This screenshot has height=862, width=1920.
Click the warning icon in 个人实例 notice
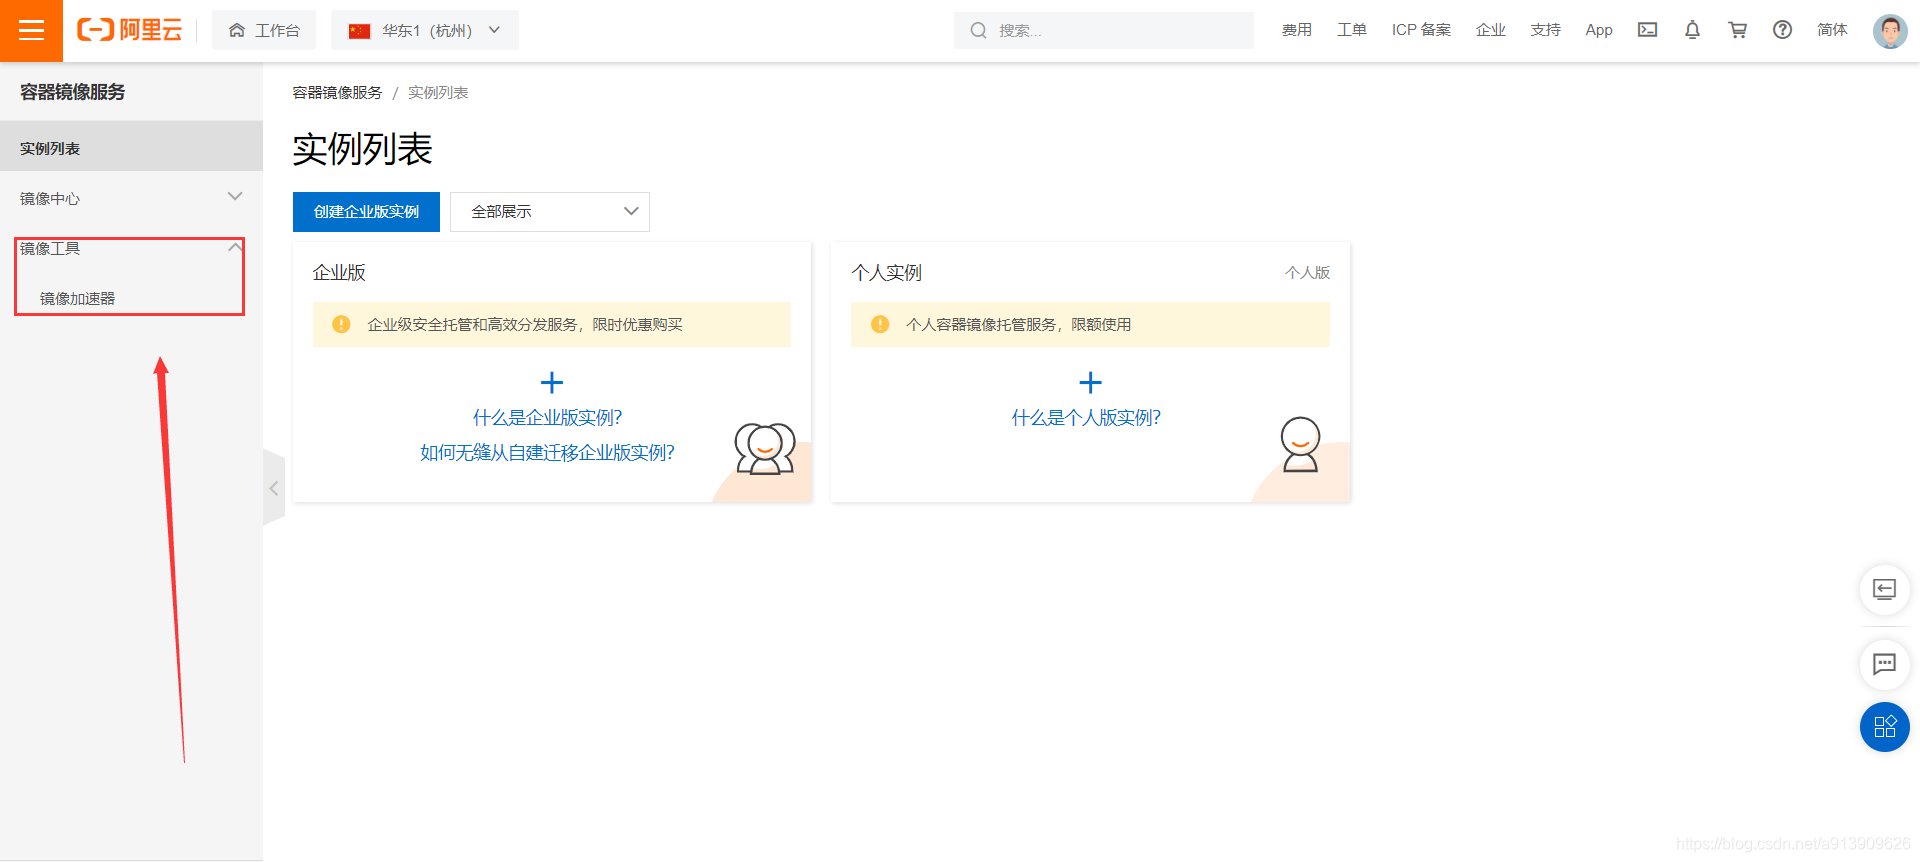[880, 324]
